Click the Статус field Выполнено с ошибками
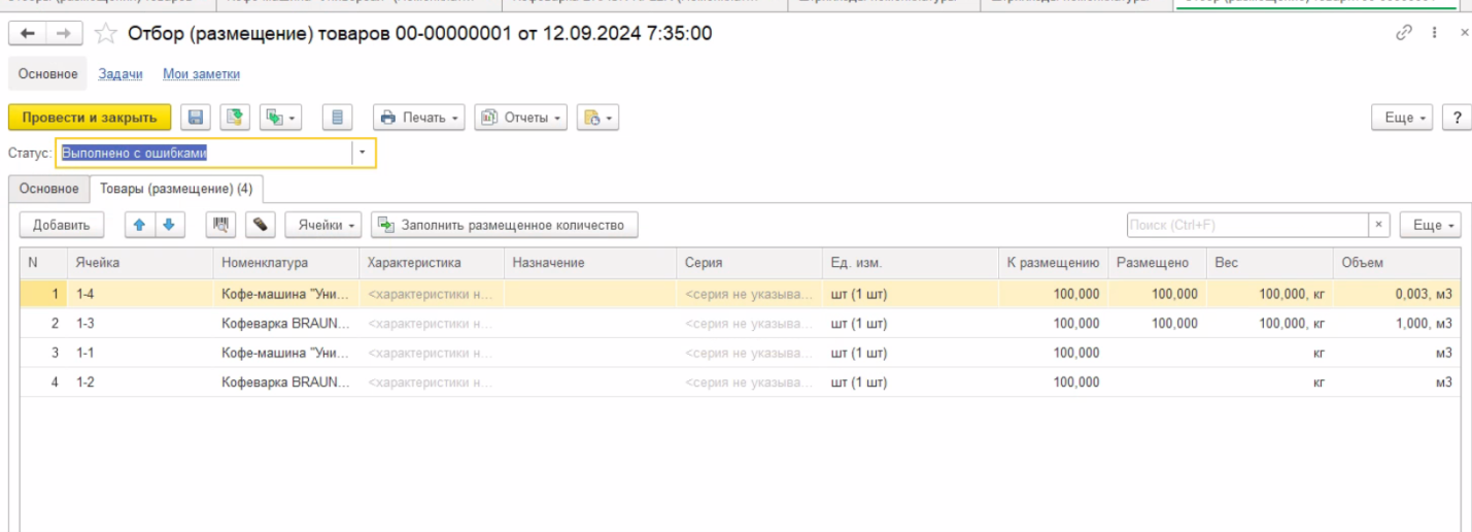Viewport: 1472px width, 532px height. [x=204, y=153]
